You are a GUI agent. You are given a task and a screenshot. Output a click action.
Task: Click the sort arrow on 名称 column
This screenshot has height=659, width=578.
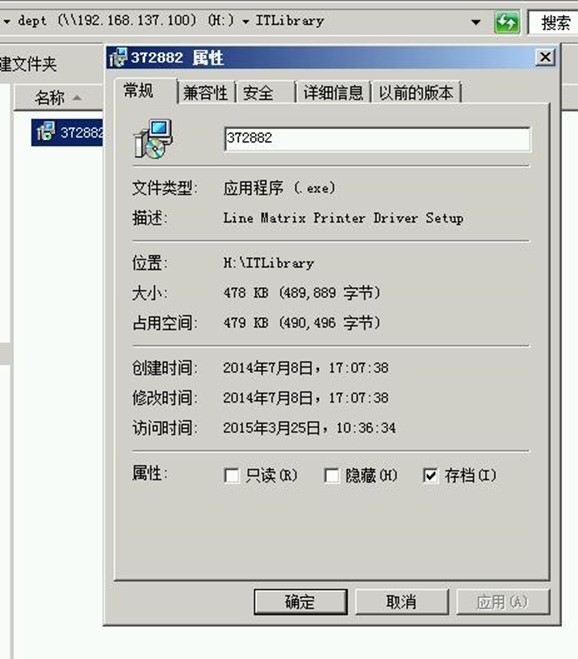(77, 98)
